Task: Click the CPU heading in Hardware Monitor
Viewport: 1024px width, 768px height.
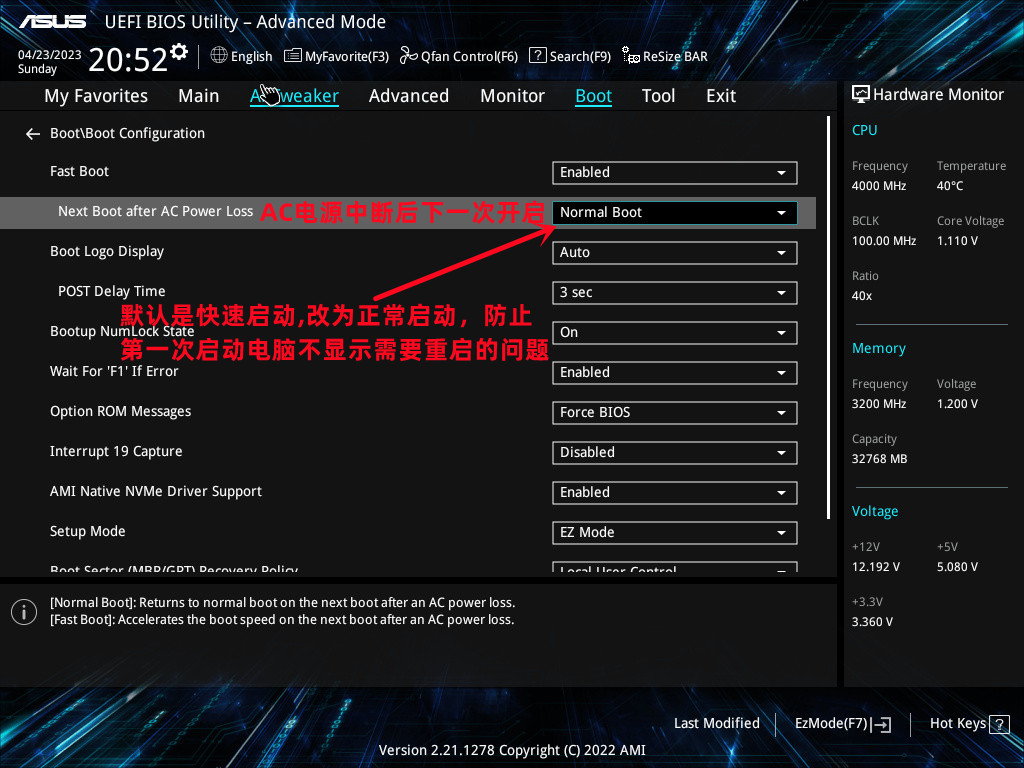Action: (x=865, y=131)
